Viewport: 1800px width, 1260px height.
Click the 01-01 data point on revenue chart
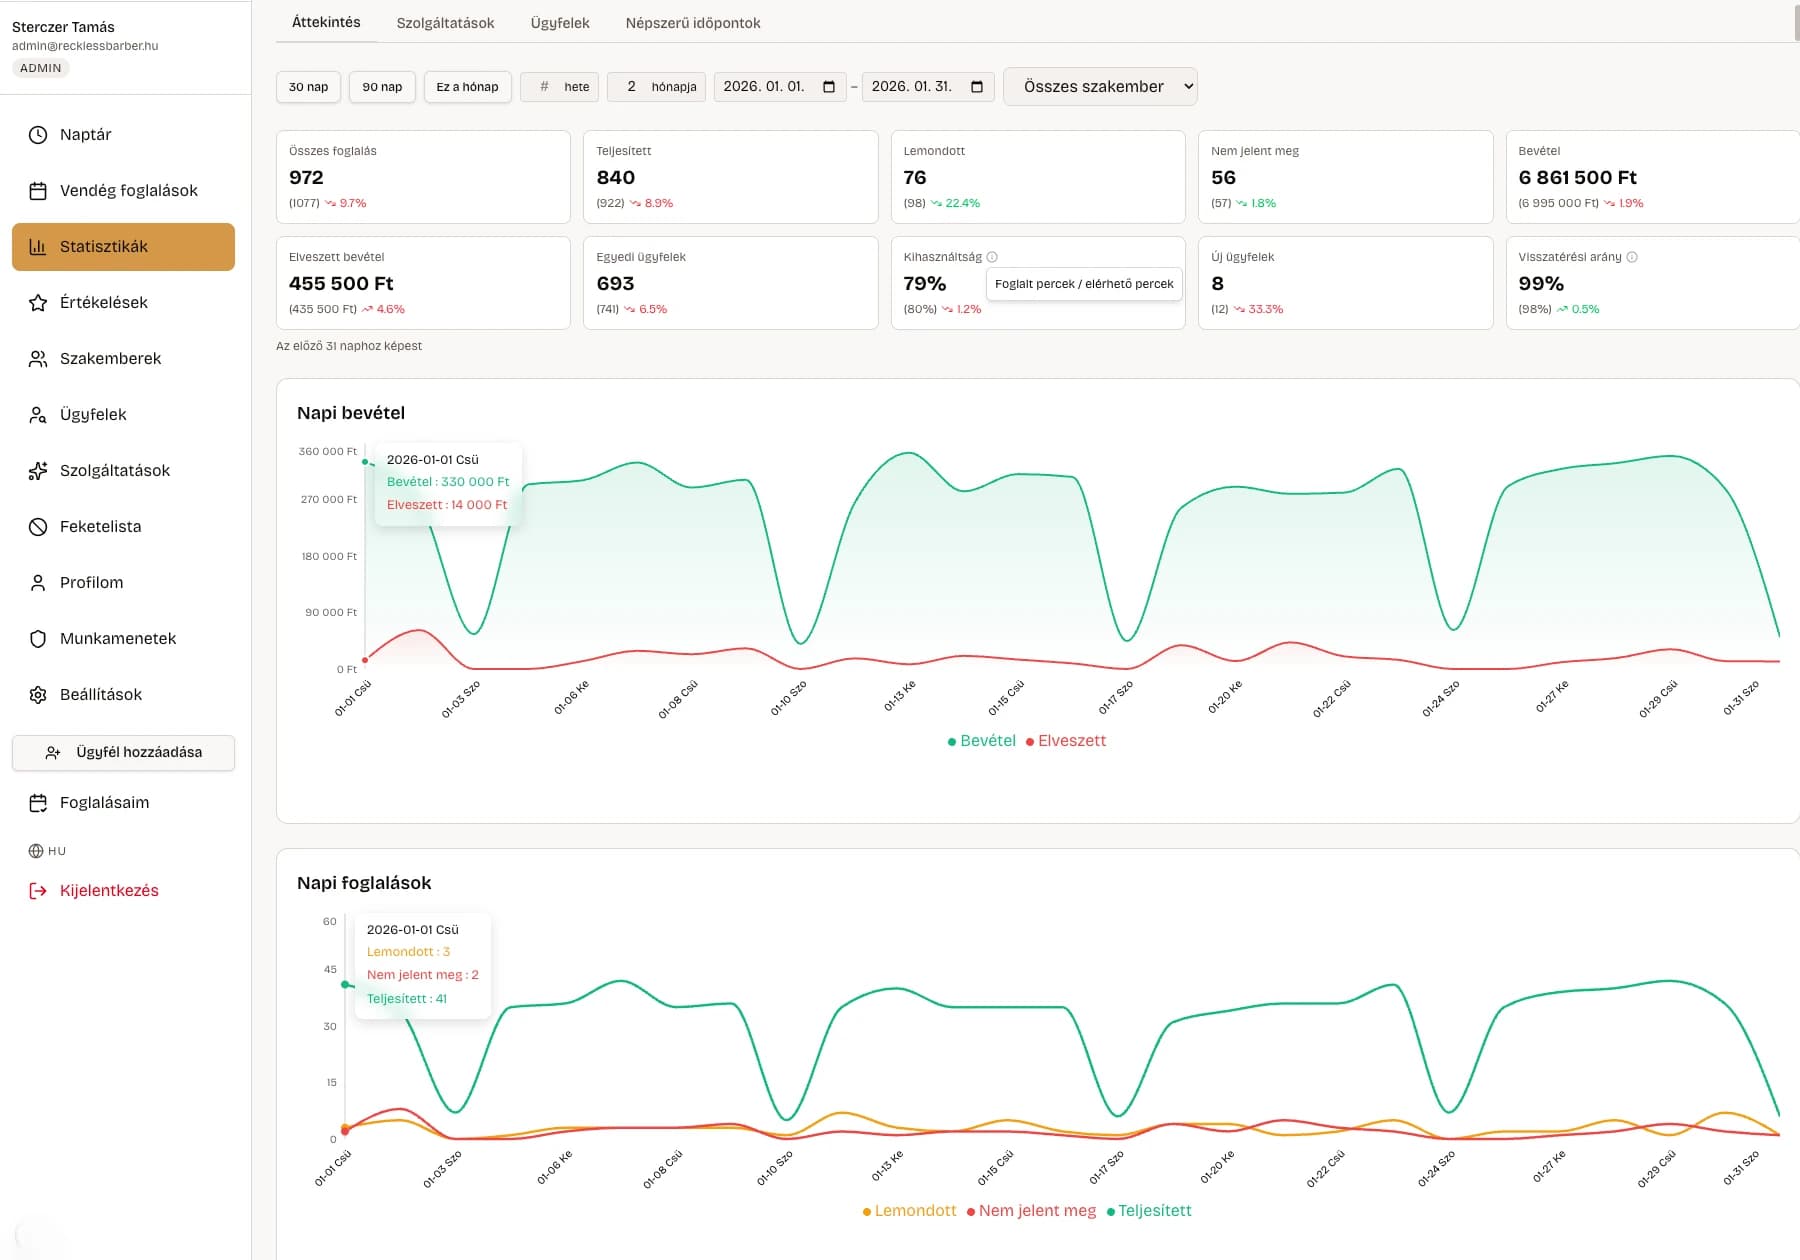click(x=365, y=462)
